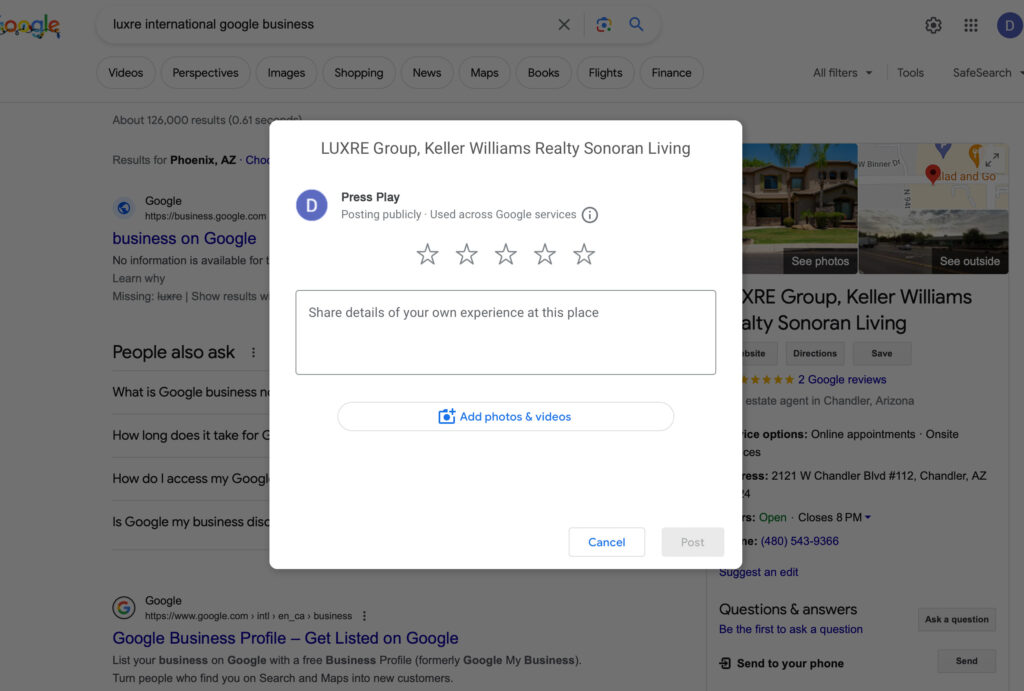
Task: Open the SafeSearch dropdown
Action: pyautogui.click(x=986, y=73)
